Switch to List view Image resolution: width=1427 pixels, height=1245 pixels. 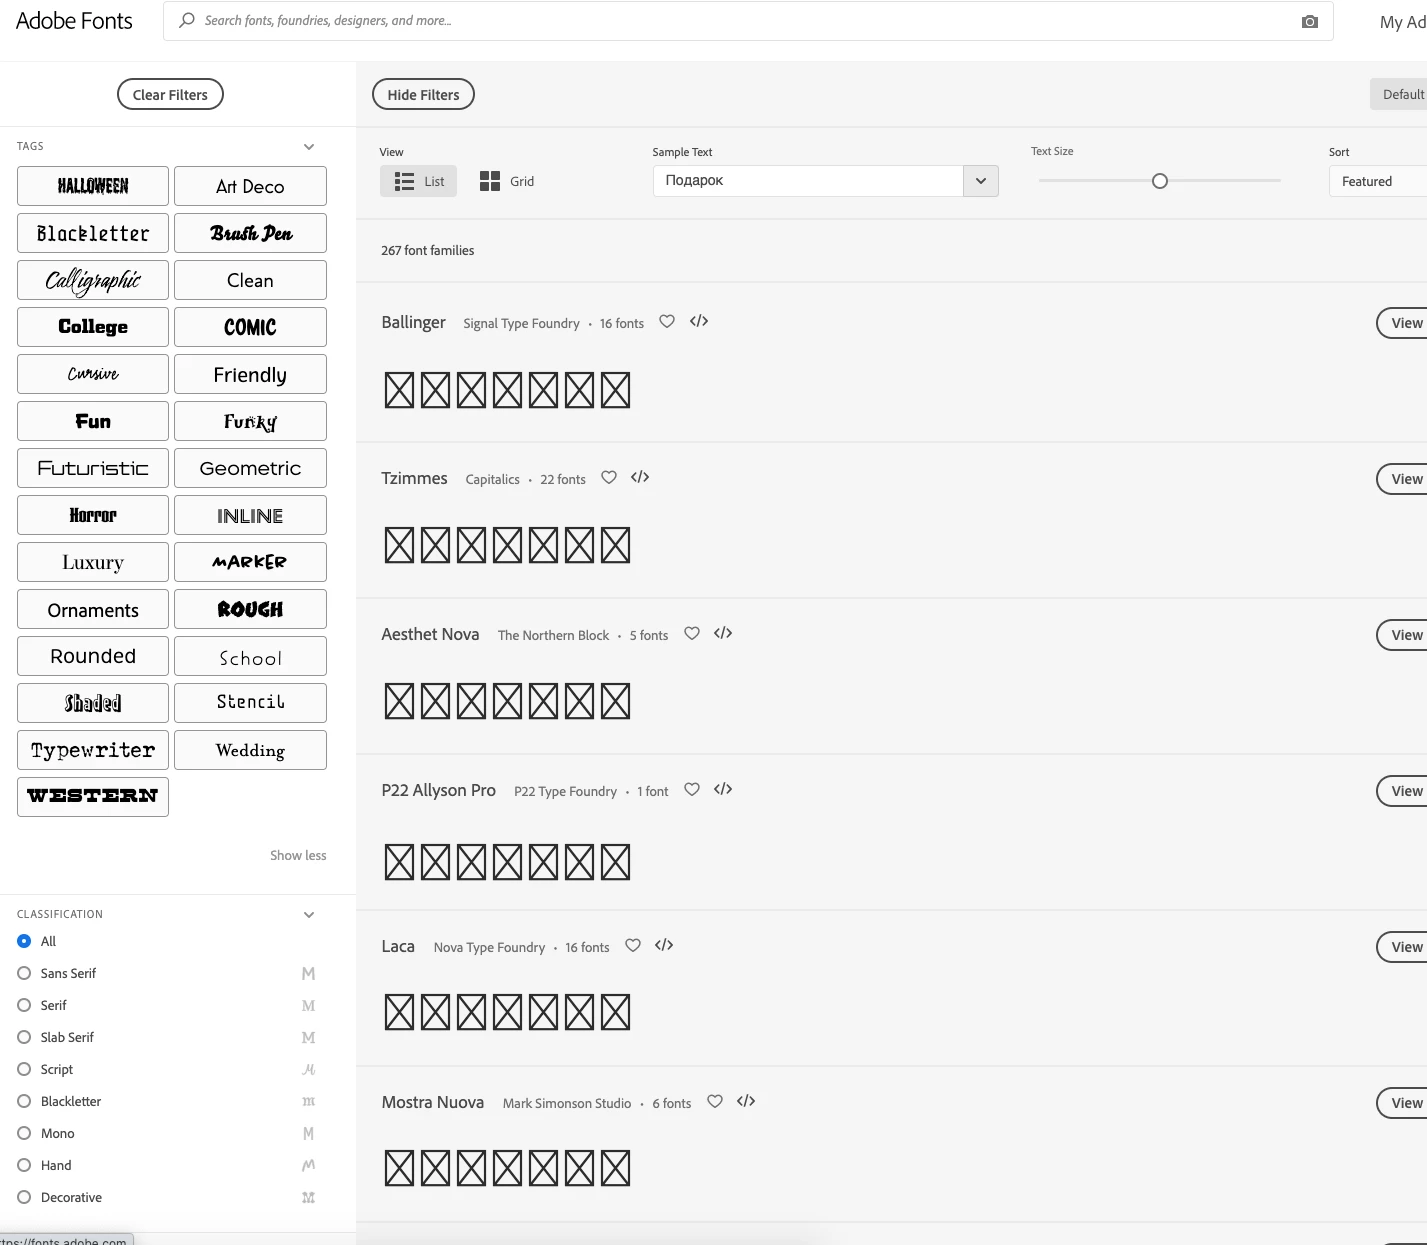(x=419, y=181)
